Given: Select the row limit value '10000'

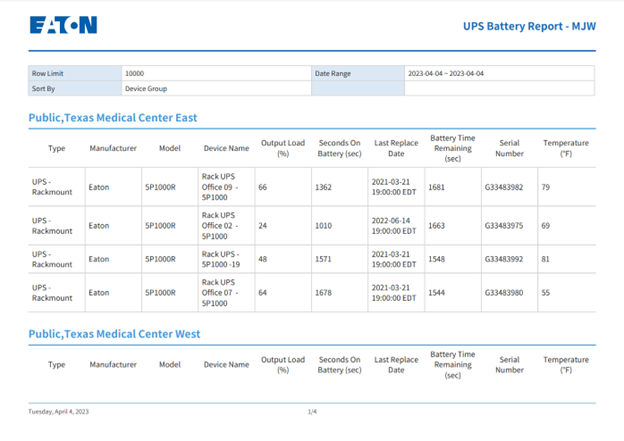Looking at the screenshot, I should coord(135,73).
